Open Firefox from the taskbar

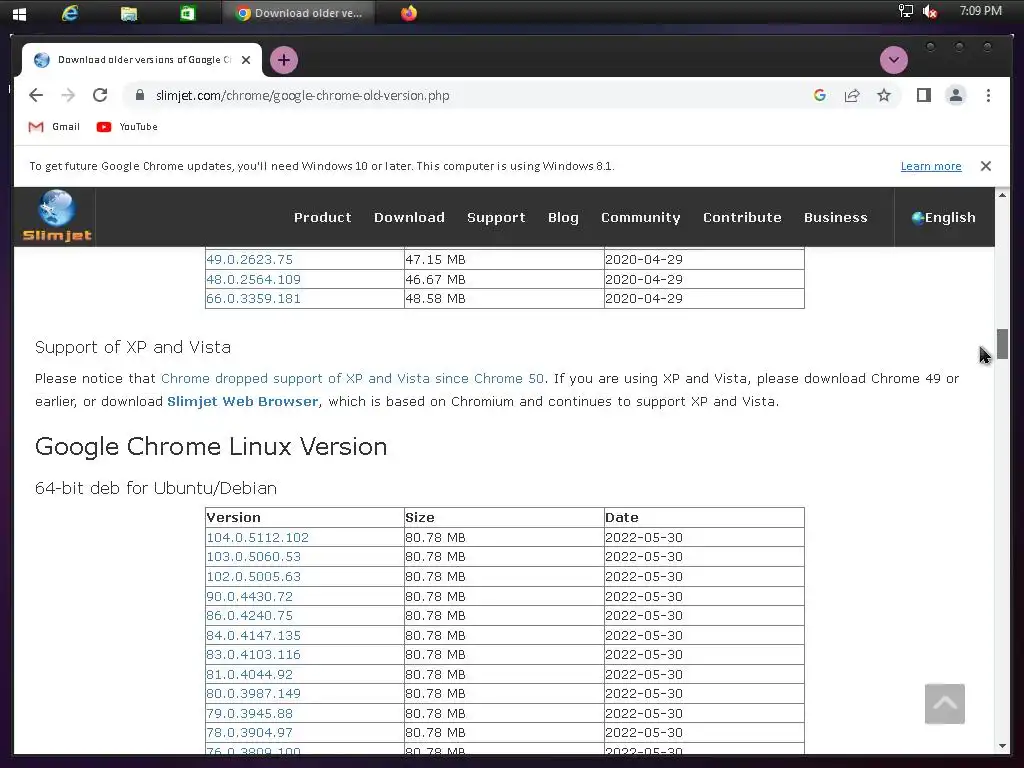tap(409, 13)
